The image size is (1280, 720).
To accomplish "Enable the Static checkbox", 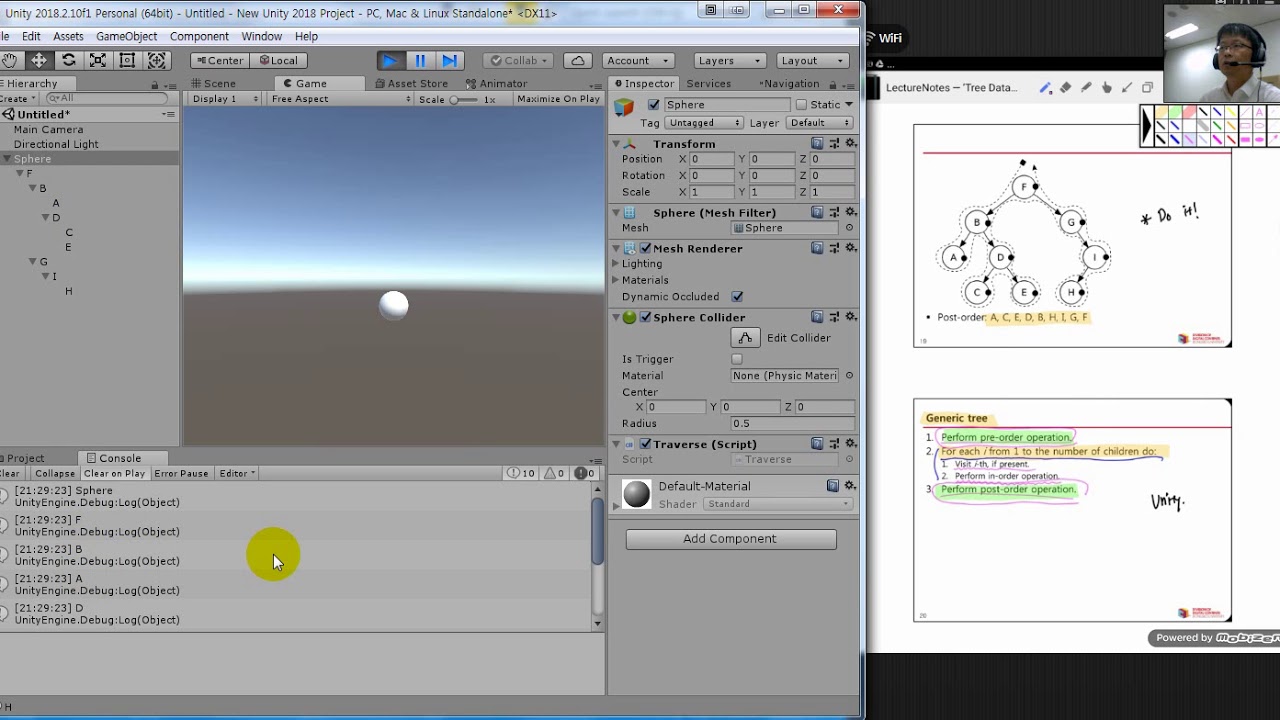I will [x=801, y=105].
